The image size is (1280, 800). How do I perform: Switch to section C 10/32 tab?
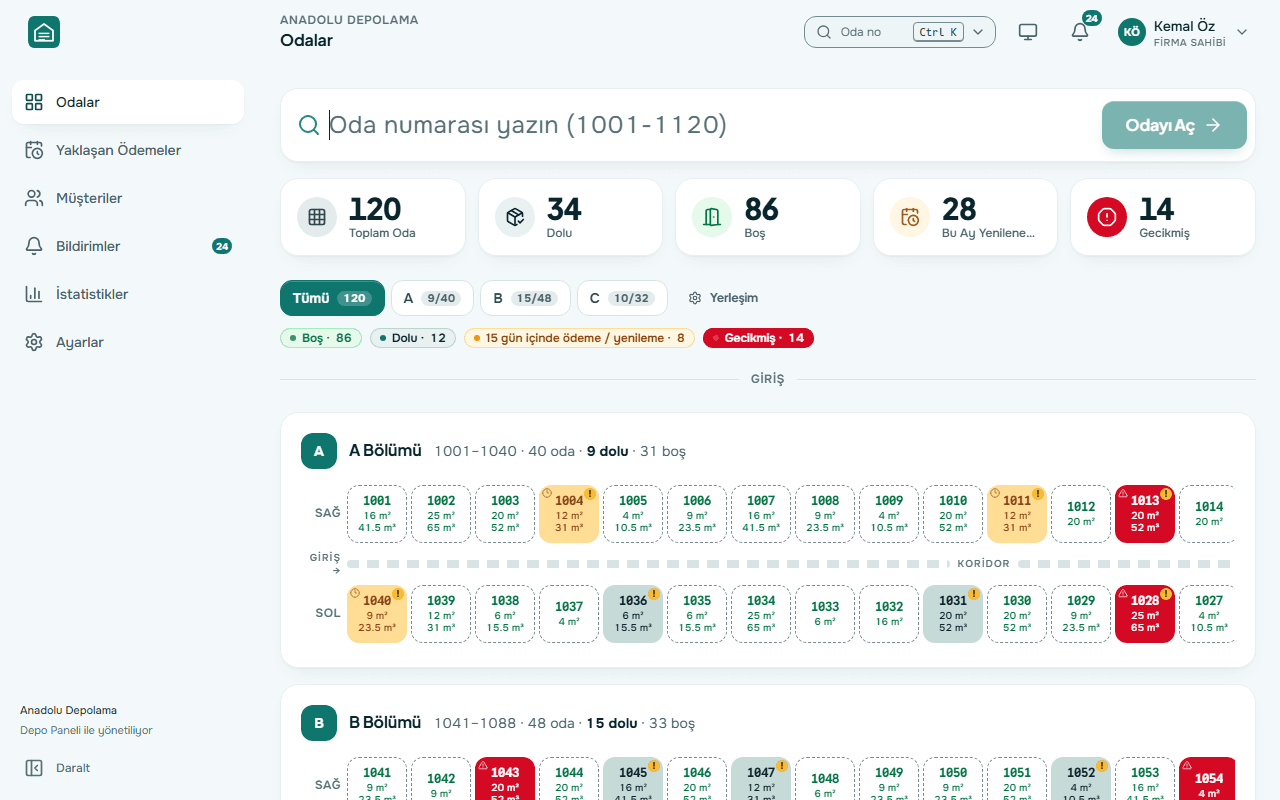(x=622, y=298)
